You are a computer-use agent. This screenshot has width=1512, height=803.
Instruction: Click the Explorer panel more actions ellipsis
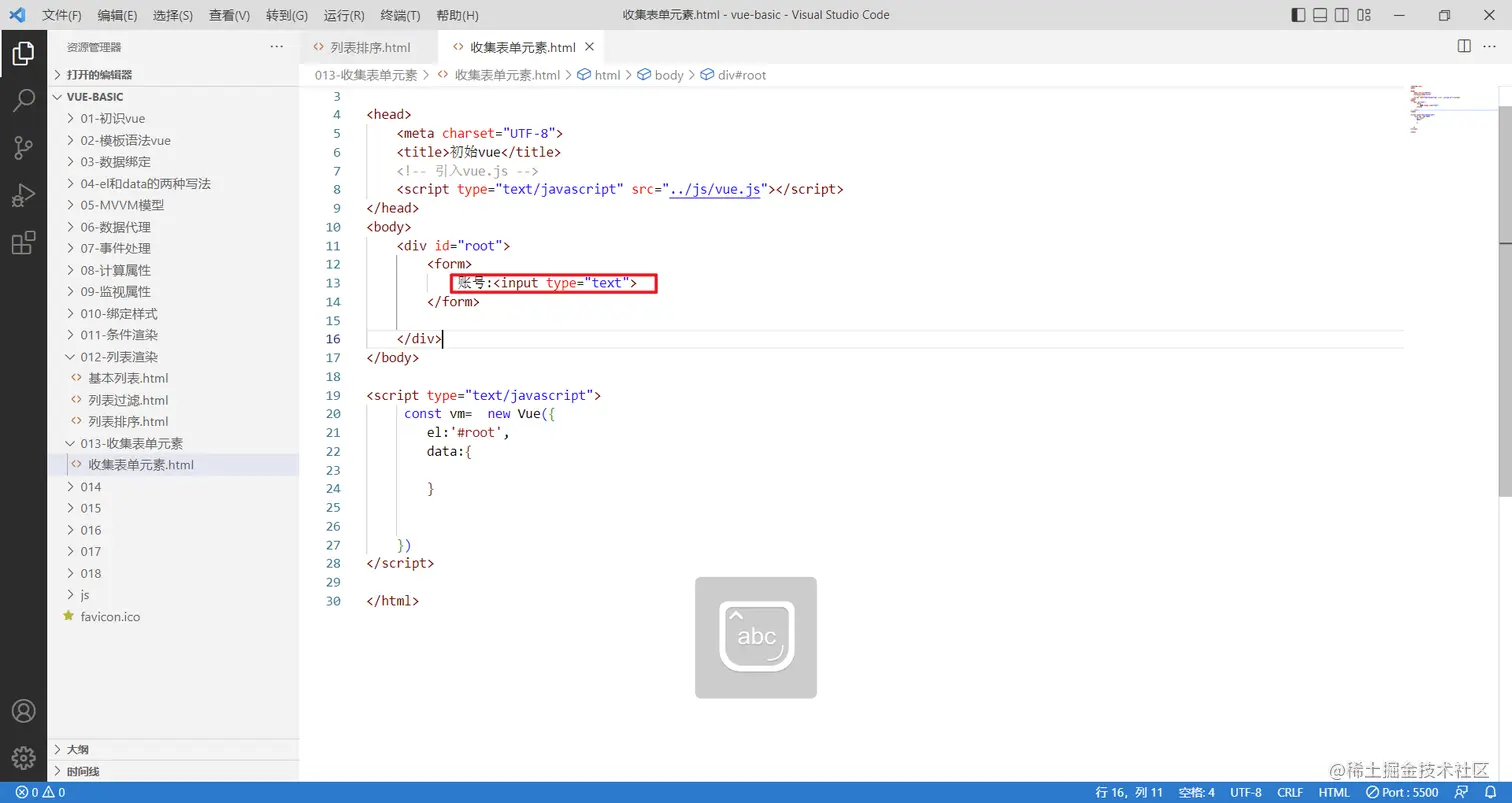(x=277, y=47)
